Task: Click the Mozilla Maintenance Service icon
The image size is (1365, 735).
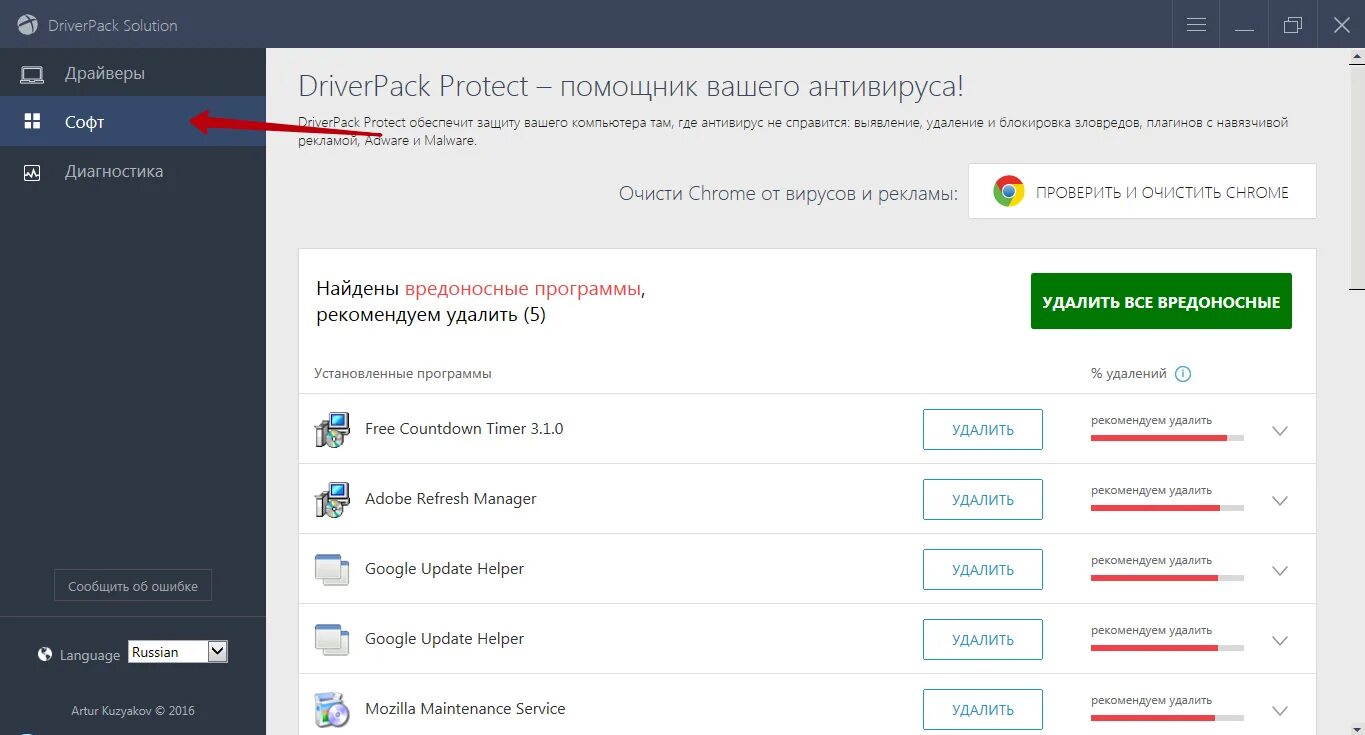Action: pyautogui.click(x=332, y=709)
